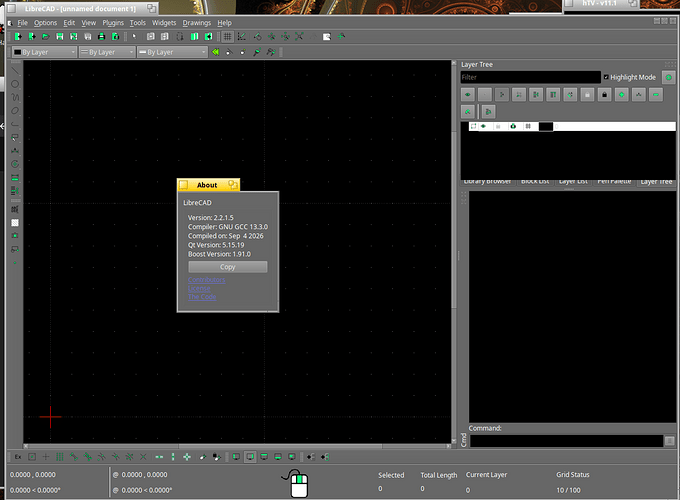
Task: Switch to the Block List tab
Action: [535, 182]
